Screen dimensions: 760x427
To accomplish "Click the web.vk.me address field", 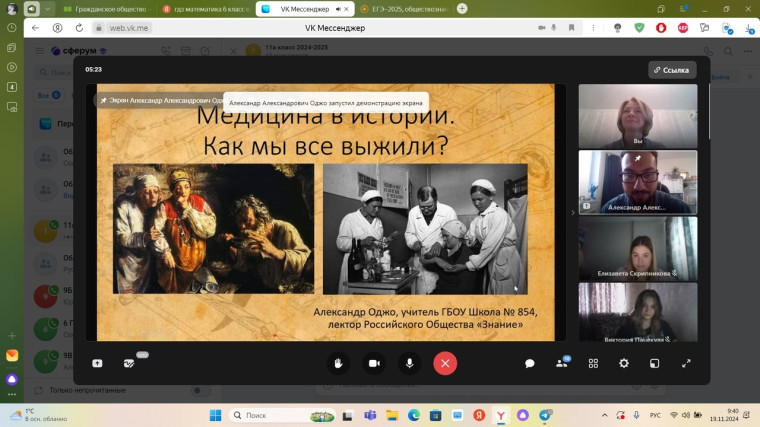I will [x=128, y=28].
